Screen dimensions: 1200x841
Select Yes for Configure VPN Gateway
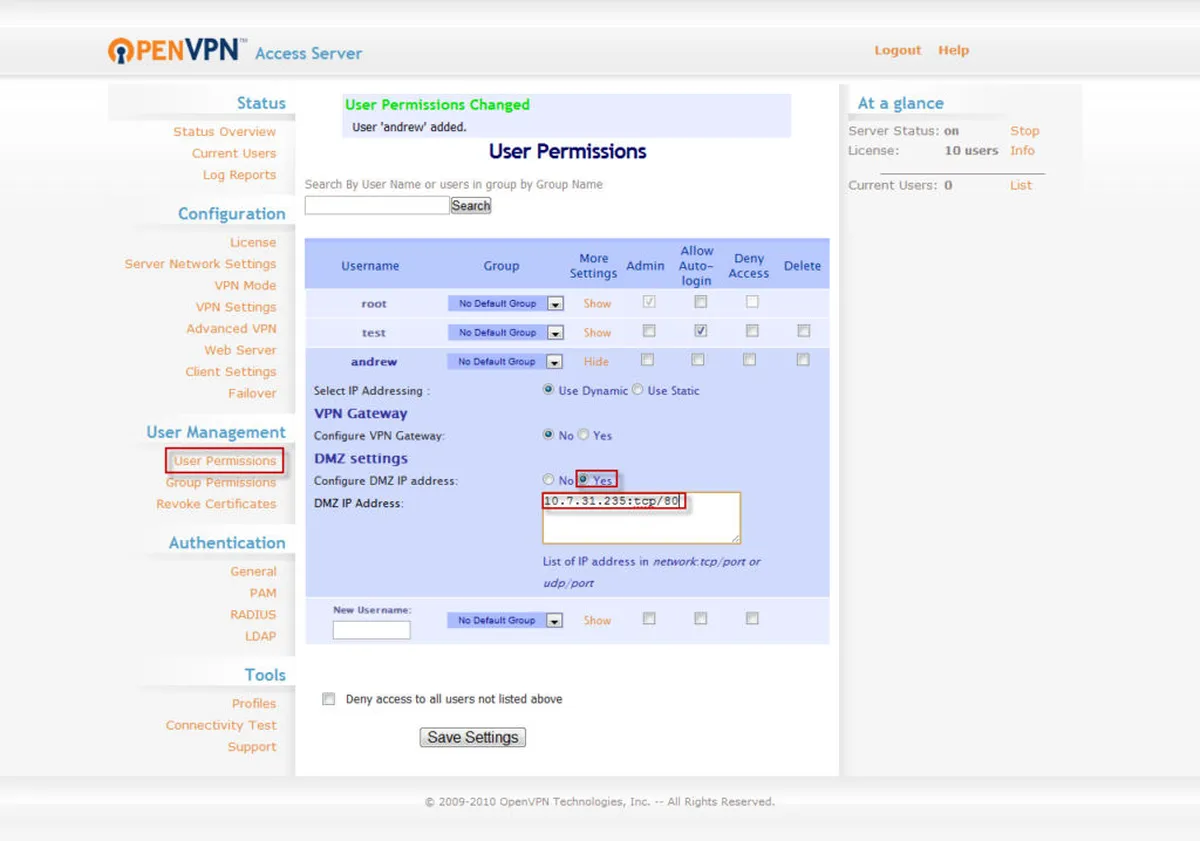click(583, 435)
